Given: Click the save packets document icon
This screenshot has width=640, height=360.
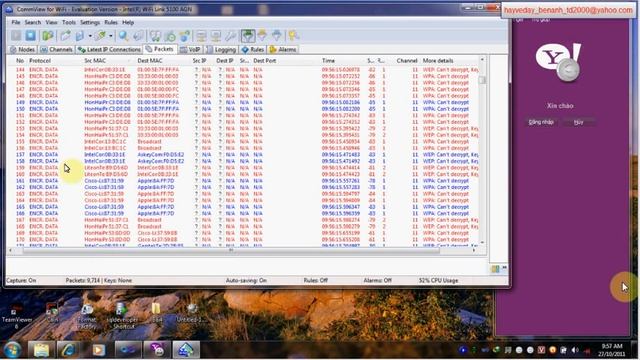Looking at the screenshot, I should (x=80, y=36).
